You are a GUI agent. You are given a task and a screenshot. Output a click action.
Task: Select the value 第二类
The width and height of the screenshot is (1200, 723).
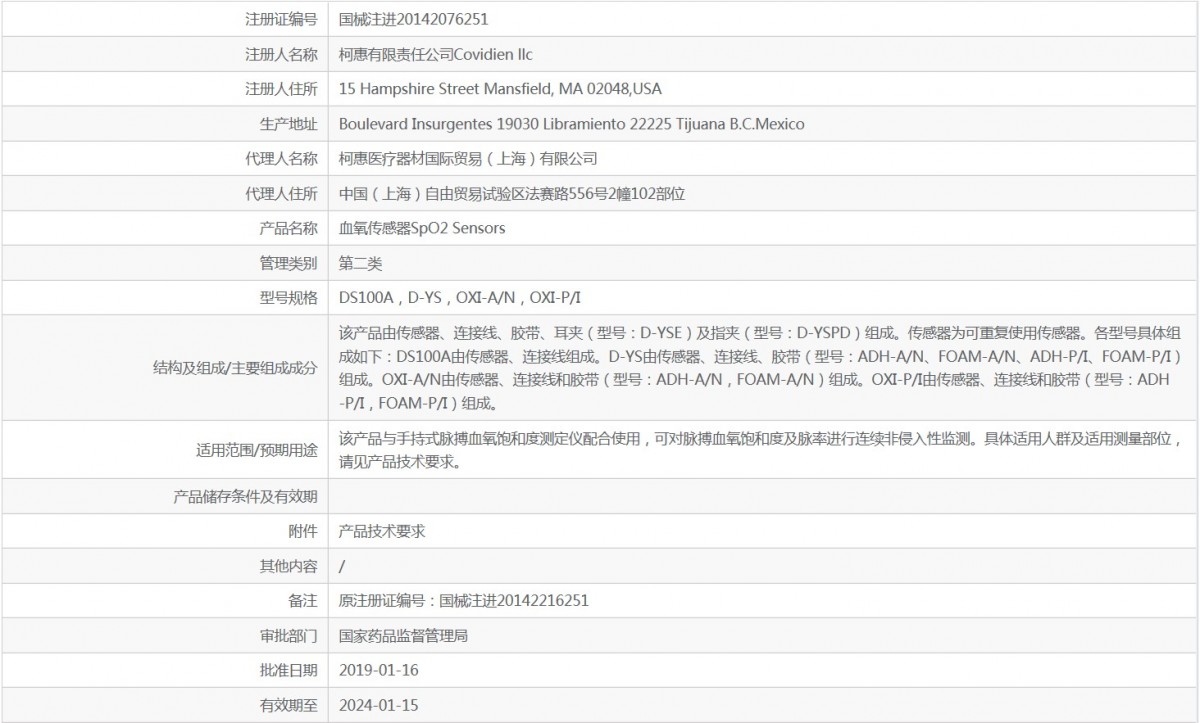(361, 263)
